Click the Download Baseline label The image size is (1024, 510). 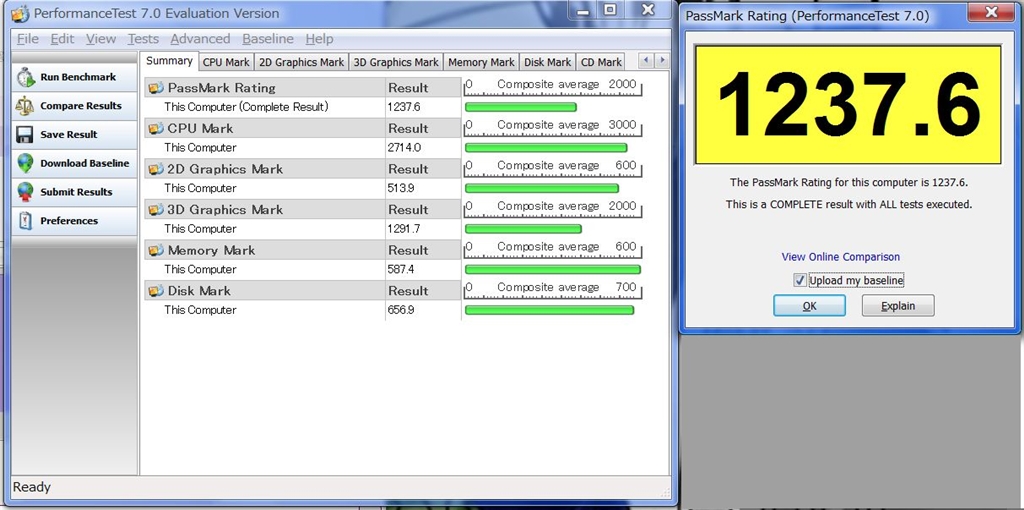(85, 163)
